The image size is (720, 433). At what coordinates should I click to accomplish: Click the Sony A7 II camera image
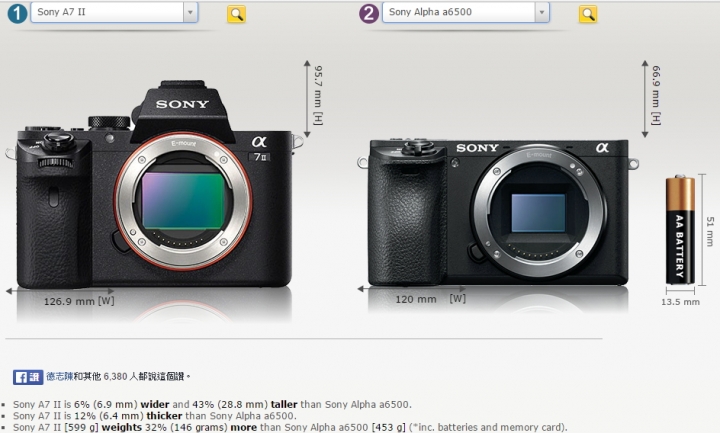click(x=154, y=185)
